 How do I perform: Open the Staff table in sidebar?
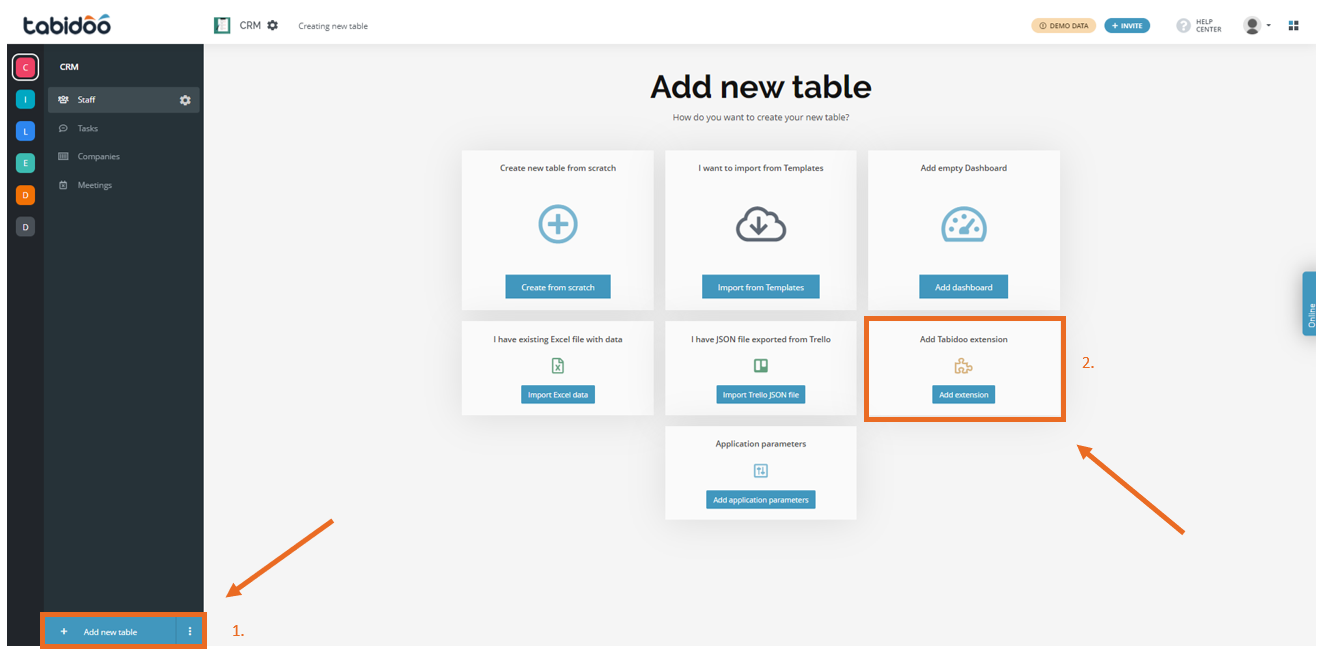click(124, 100)
